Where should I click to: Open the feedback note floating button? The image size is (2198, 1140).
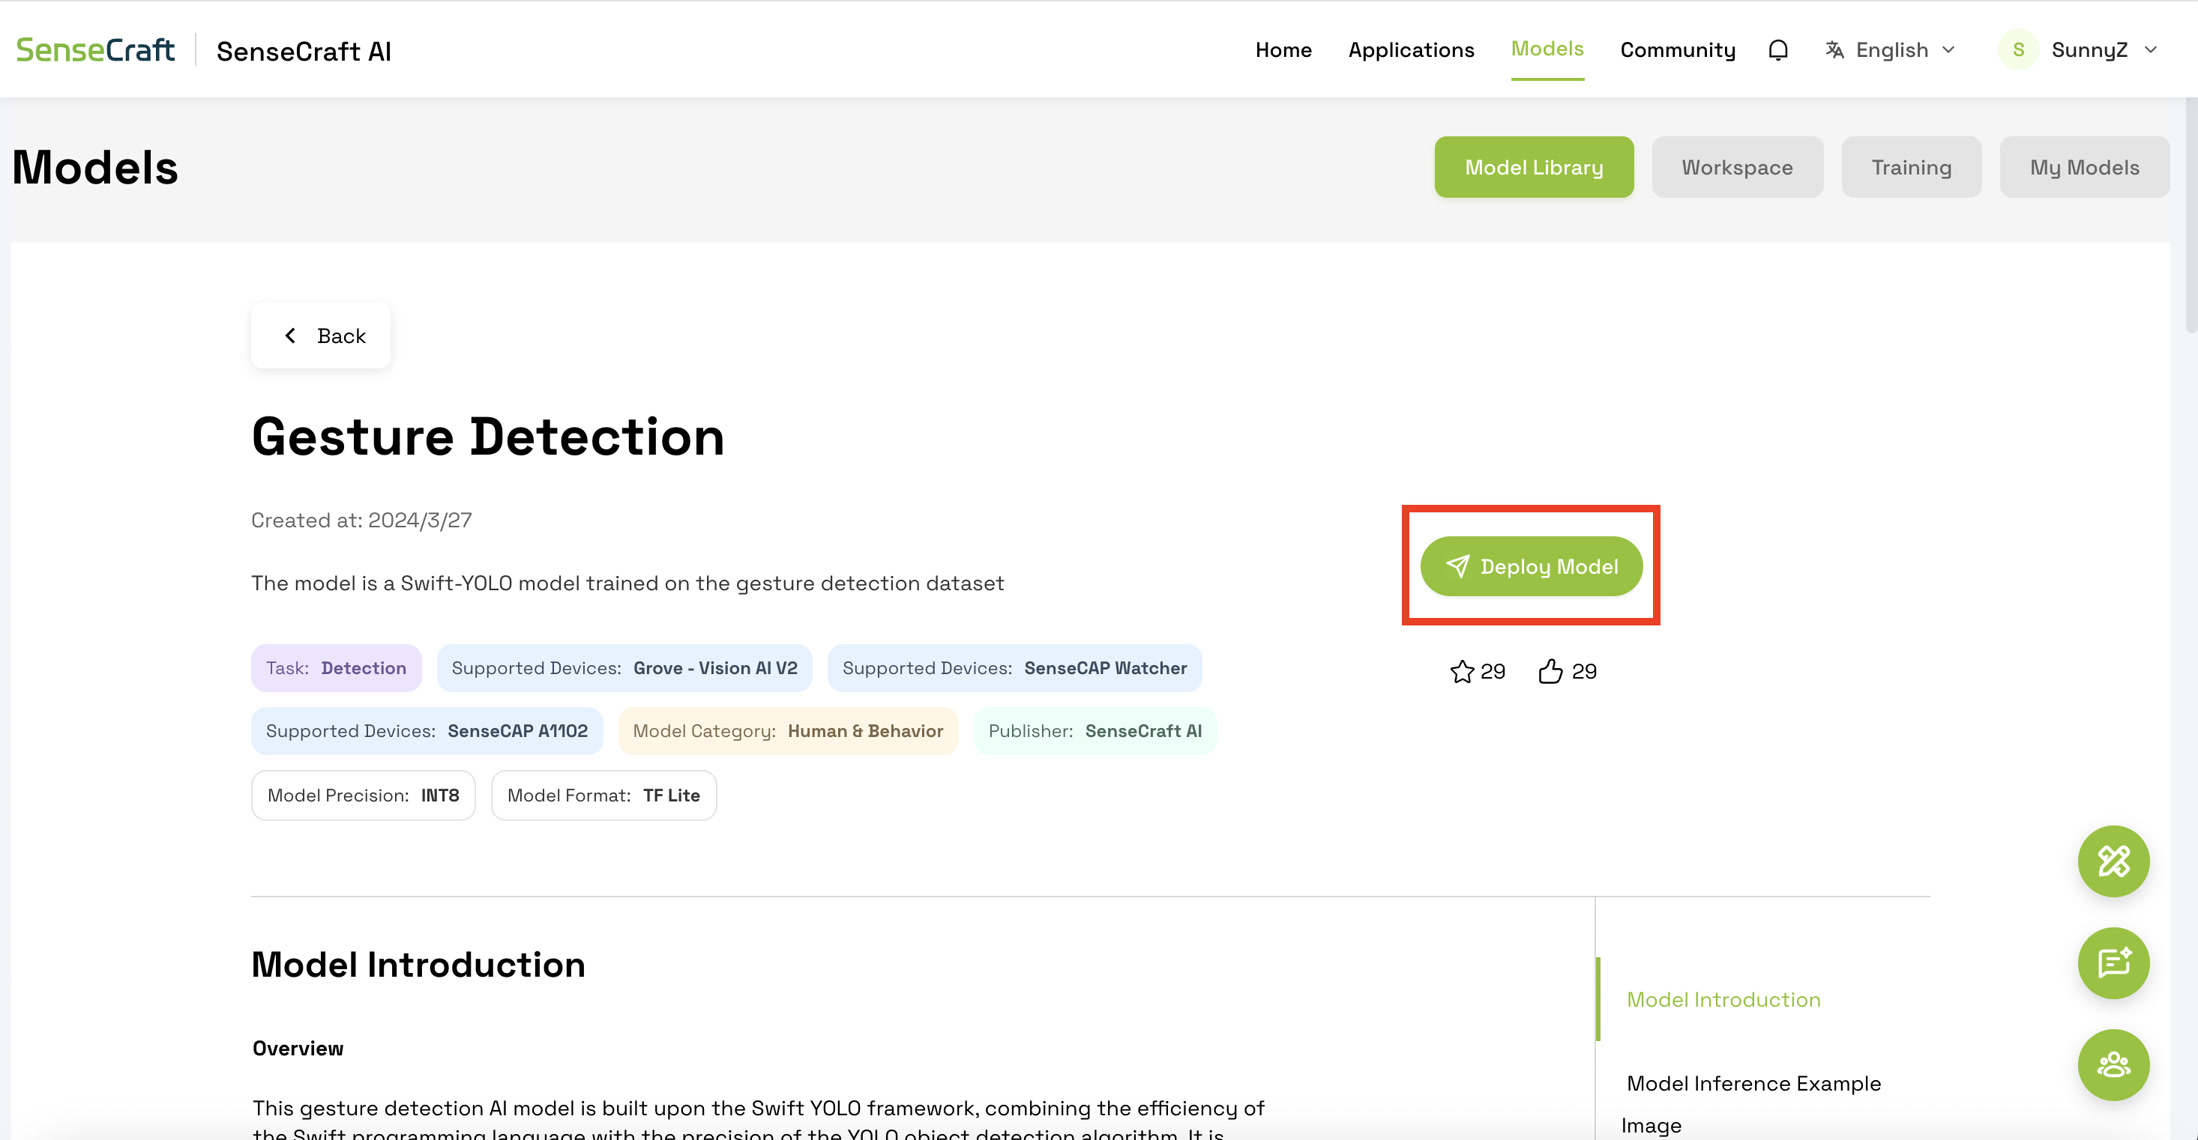coord(2113,963)
